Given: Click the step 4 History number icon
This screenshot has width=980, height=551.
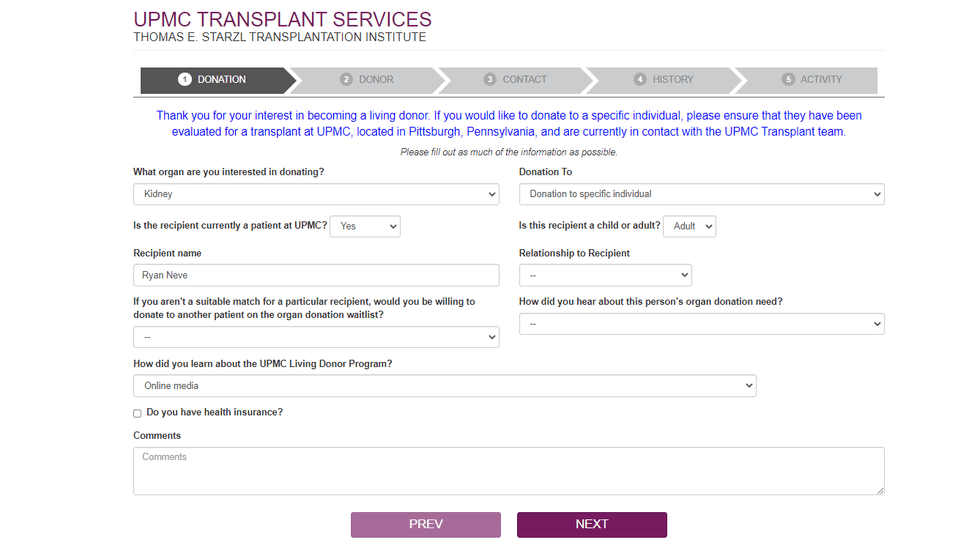Looking at the screenshot, I should click(640, 80).
